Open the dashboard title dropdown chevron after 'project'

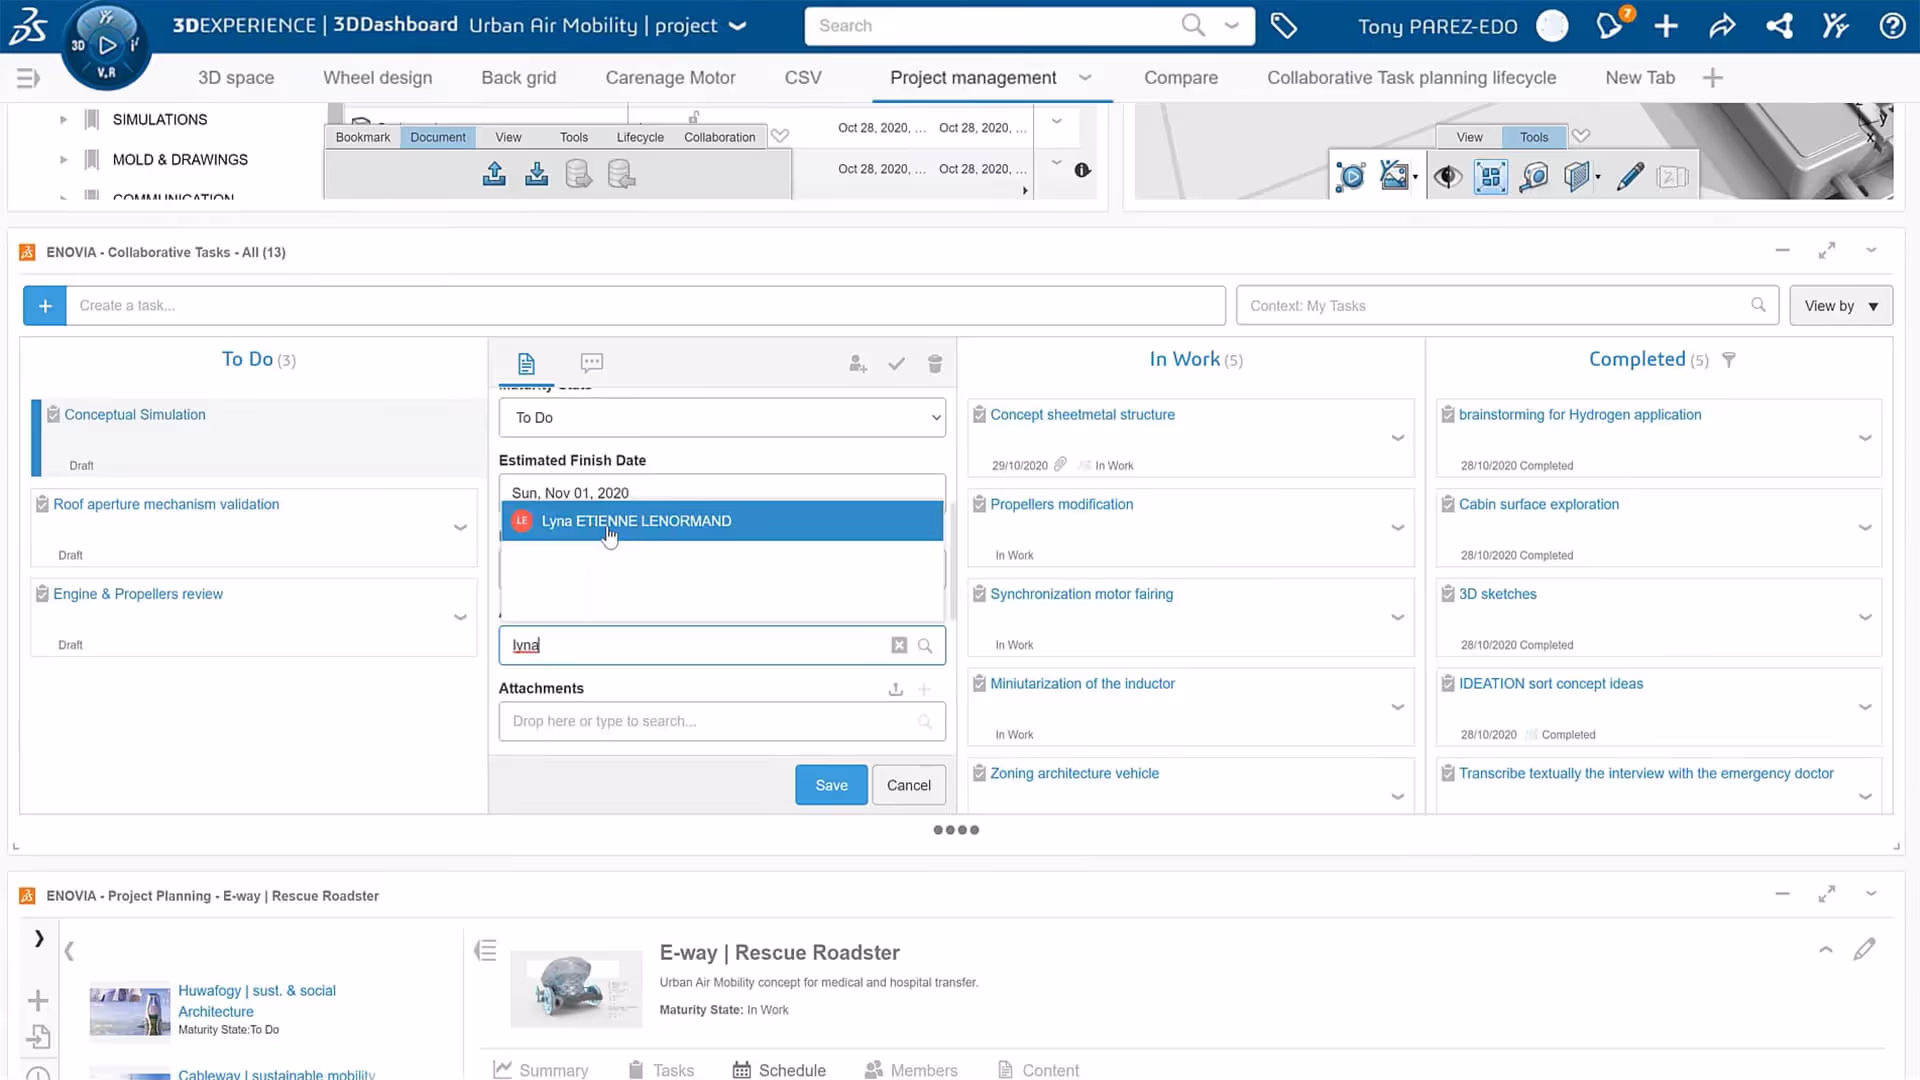tap(738, 26)
